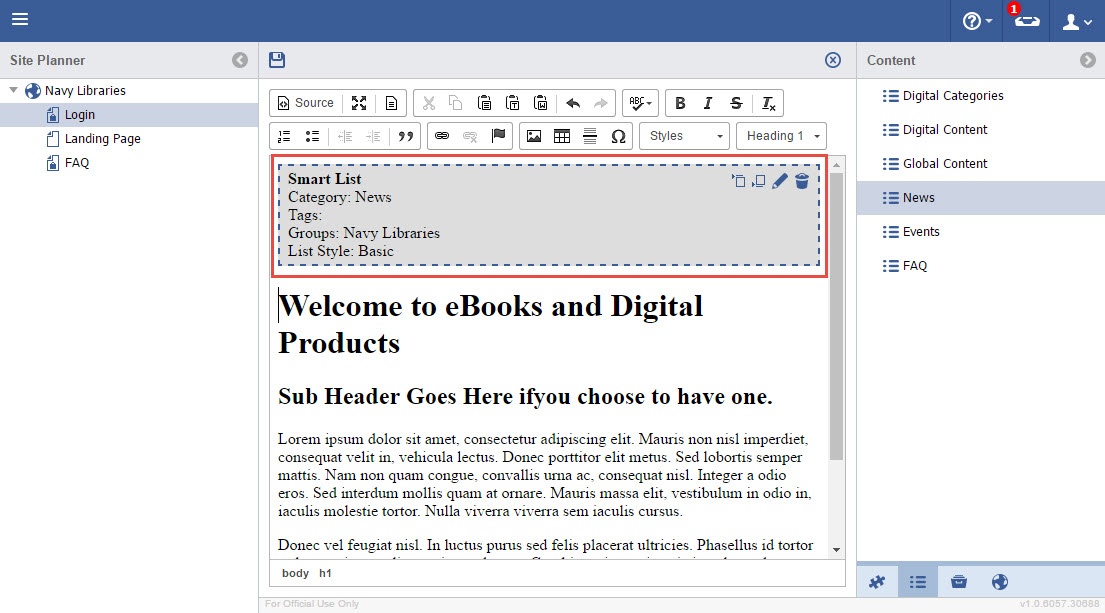Image resolution: width=1105 pixels, height=613 pixels.
Task: Insert an image using the toolbar
Action: coord(534,136)
